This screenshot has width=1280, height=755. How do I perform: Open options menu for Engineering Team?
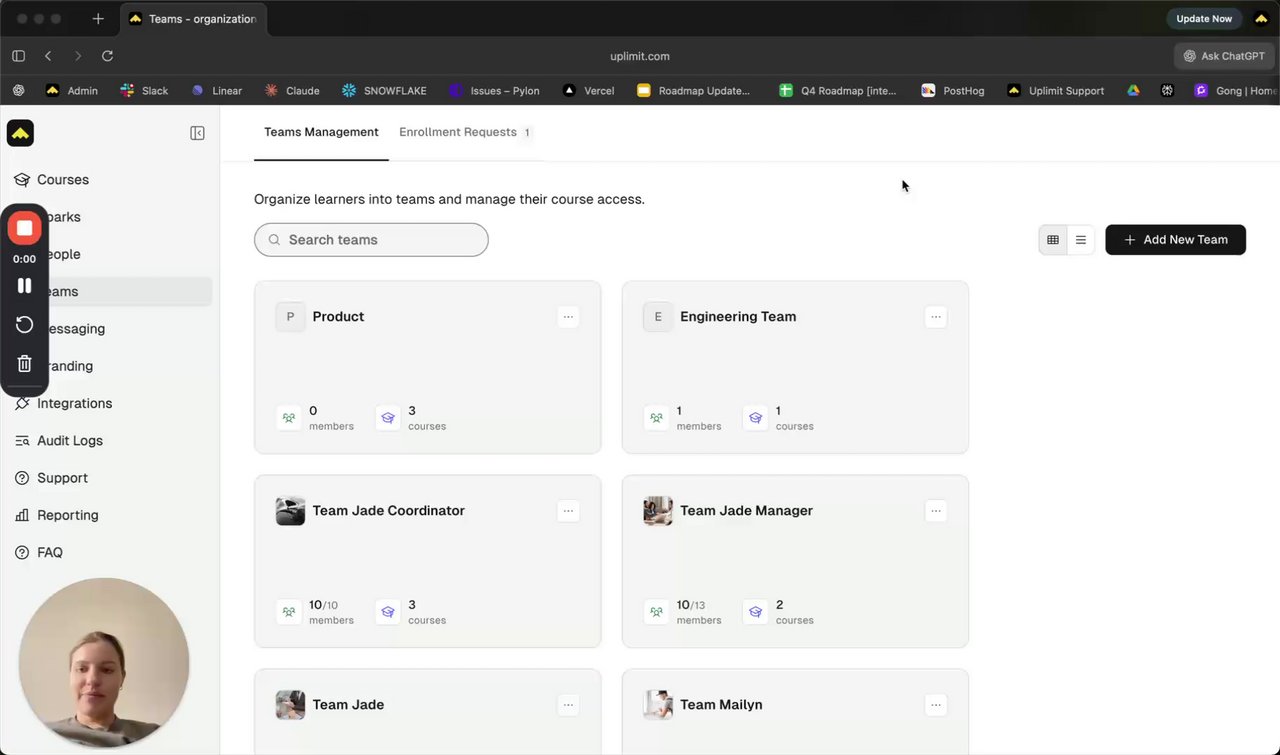(x=935, y=317)
